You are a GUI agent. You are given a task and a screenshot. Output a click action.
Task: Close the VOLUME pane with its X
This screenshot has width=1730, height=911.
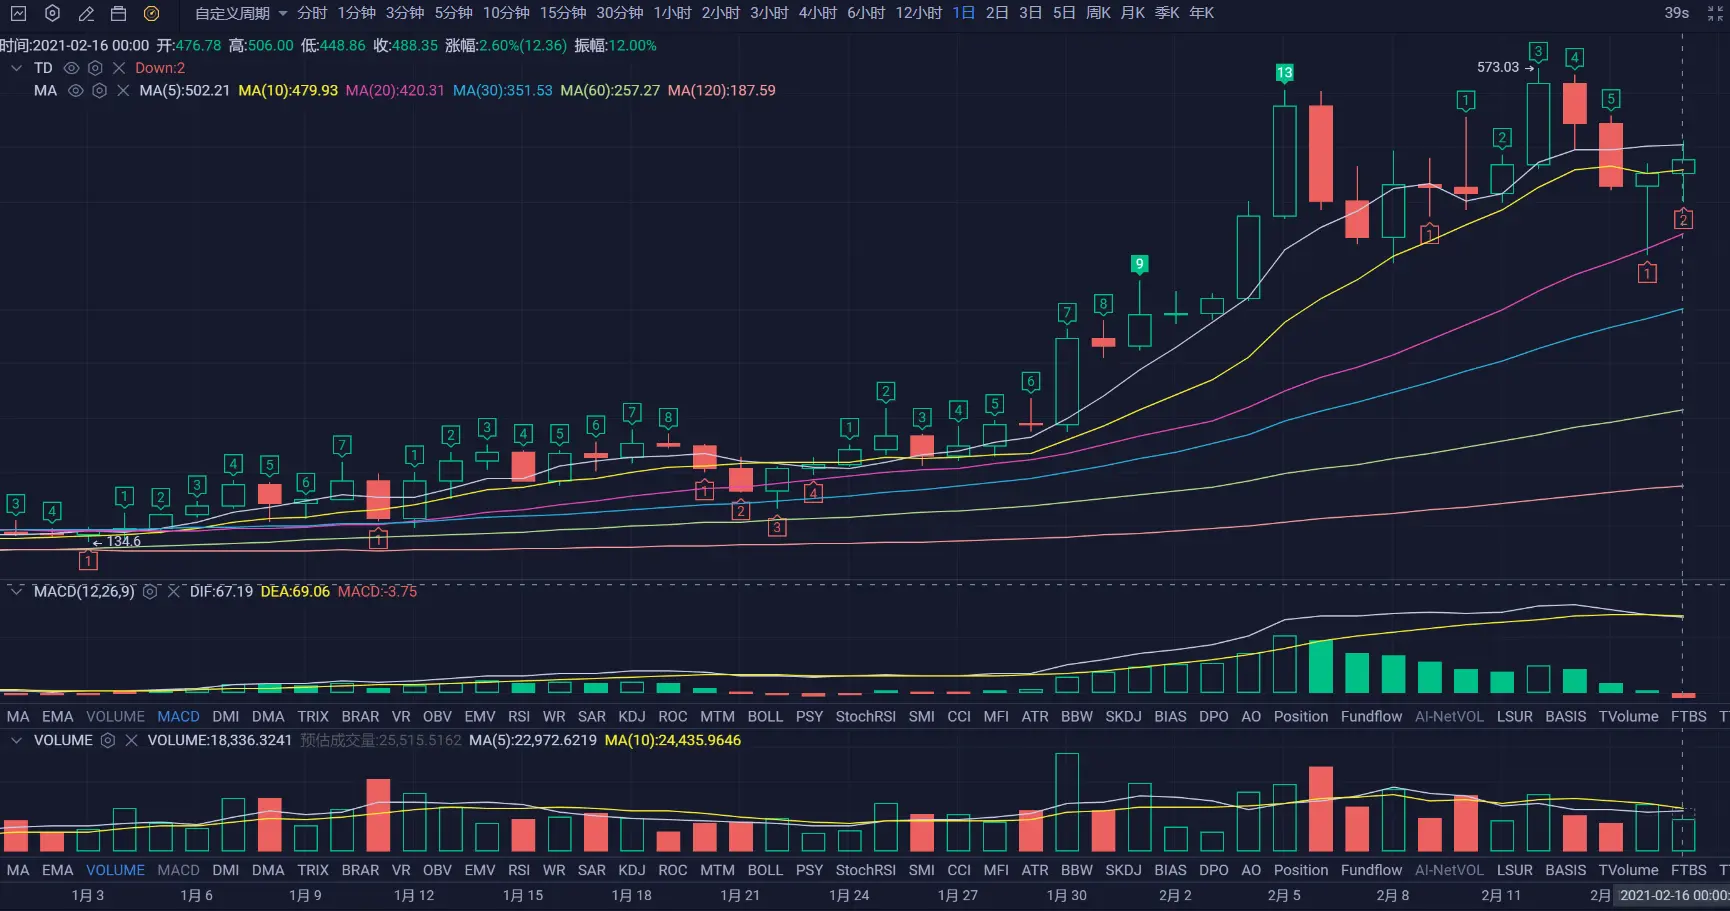click(131, 741)
